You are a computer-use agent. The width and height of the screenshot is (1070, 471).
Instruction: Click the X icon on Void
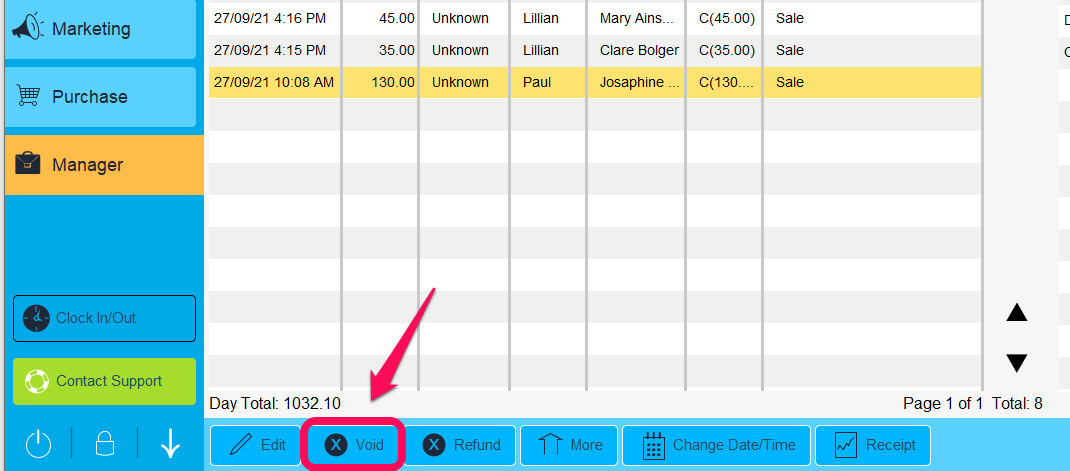tap(335, 445)
